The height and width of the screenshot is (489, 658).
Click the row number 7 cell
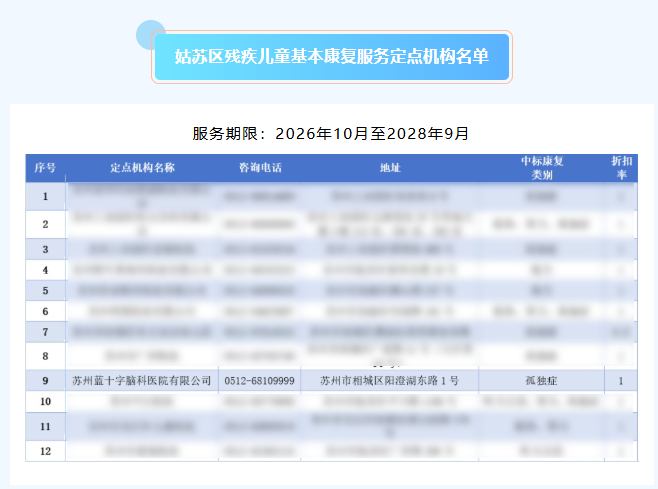(45, 332)
